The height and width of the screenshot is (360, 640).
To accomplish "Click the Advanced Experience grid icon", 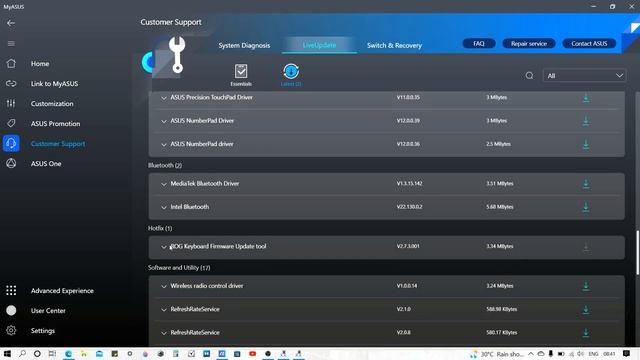I will [x=11, y=290].
